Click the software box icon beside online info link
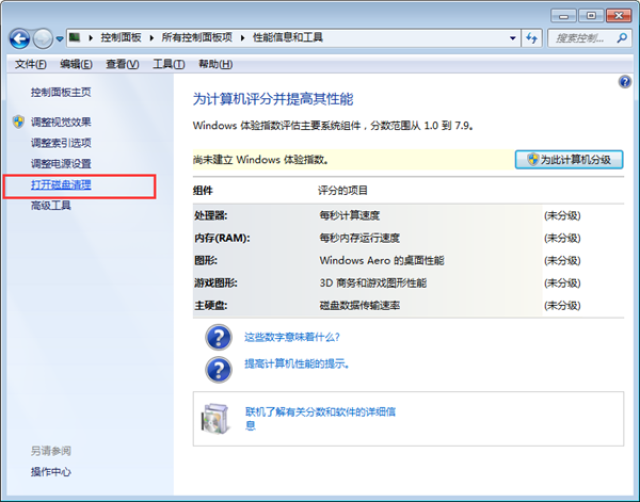 (215, 419)
